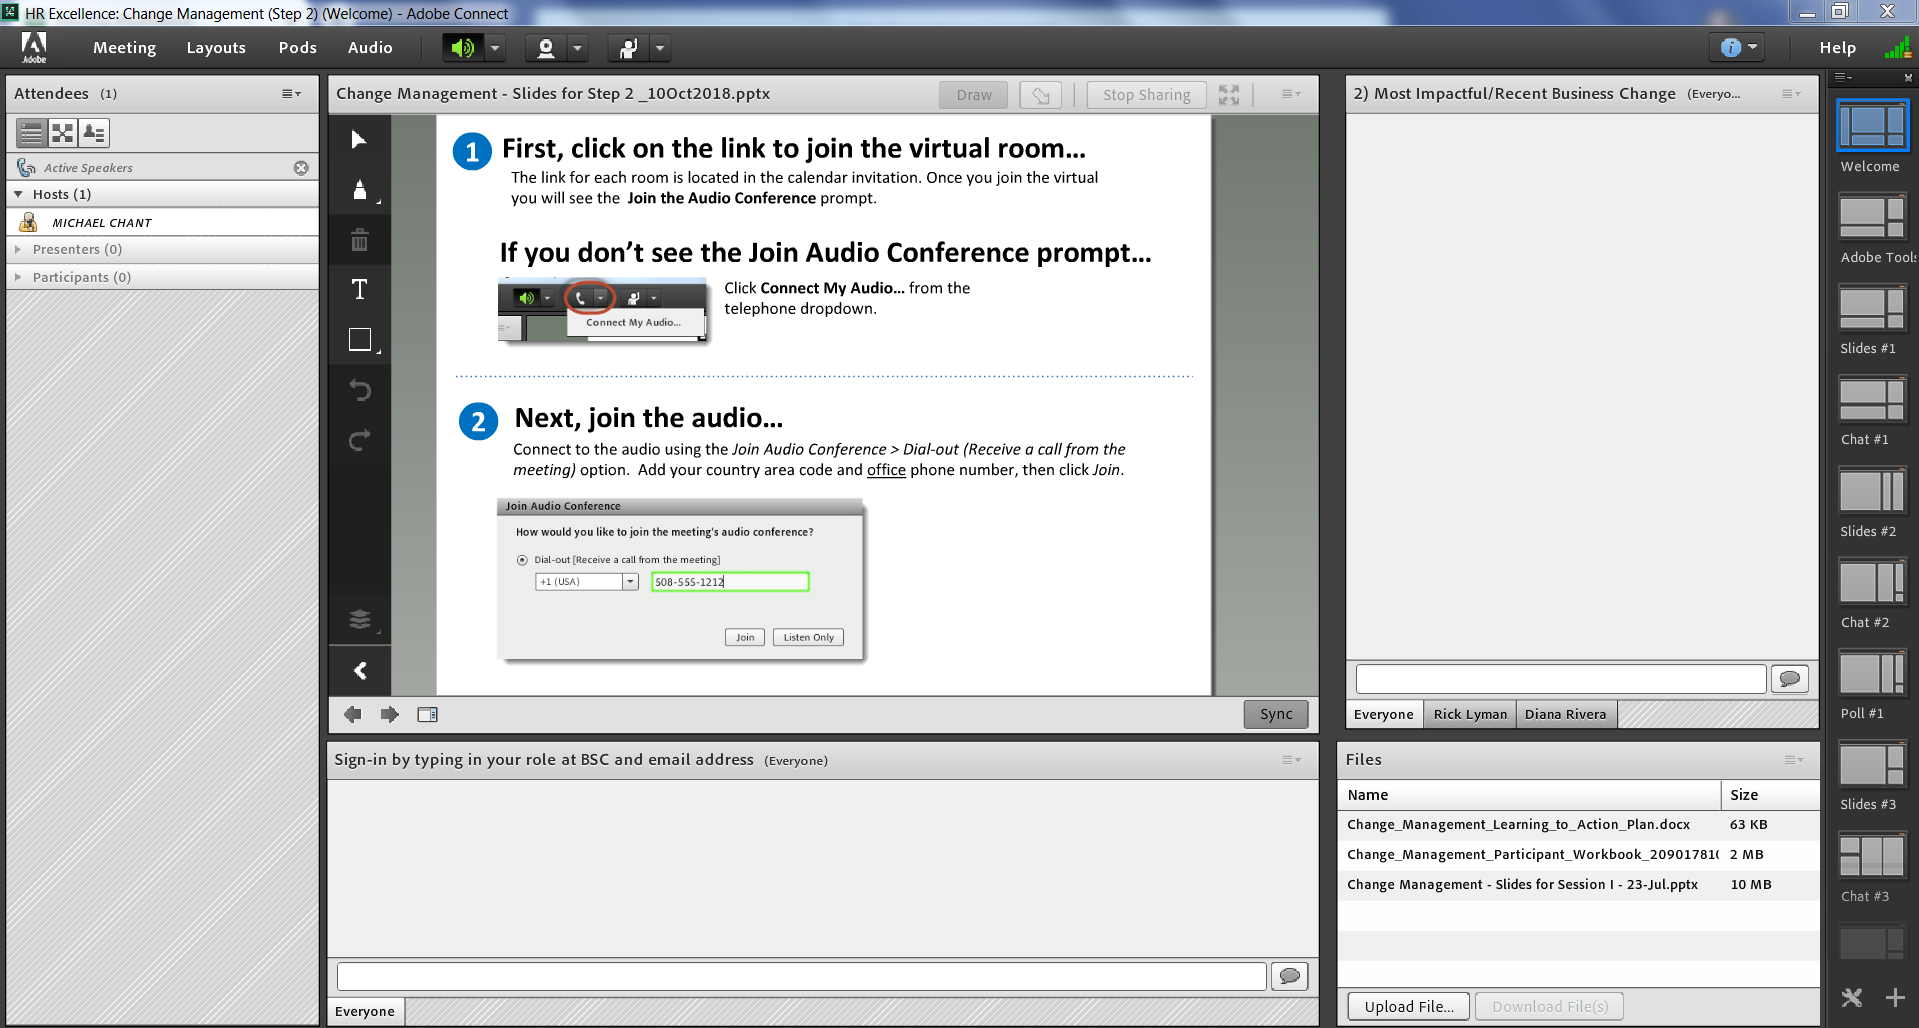Screen dimensions: 1919x1028
Task: Open the Pods menu
Action: (296, 47)
